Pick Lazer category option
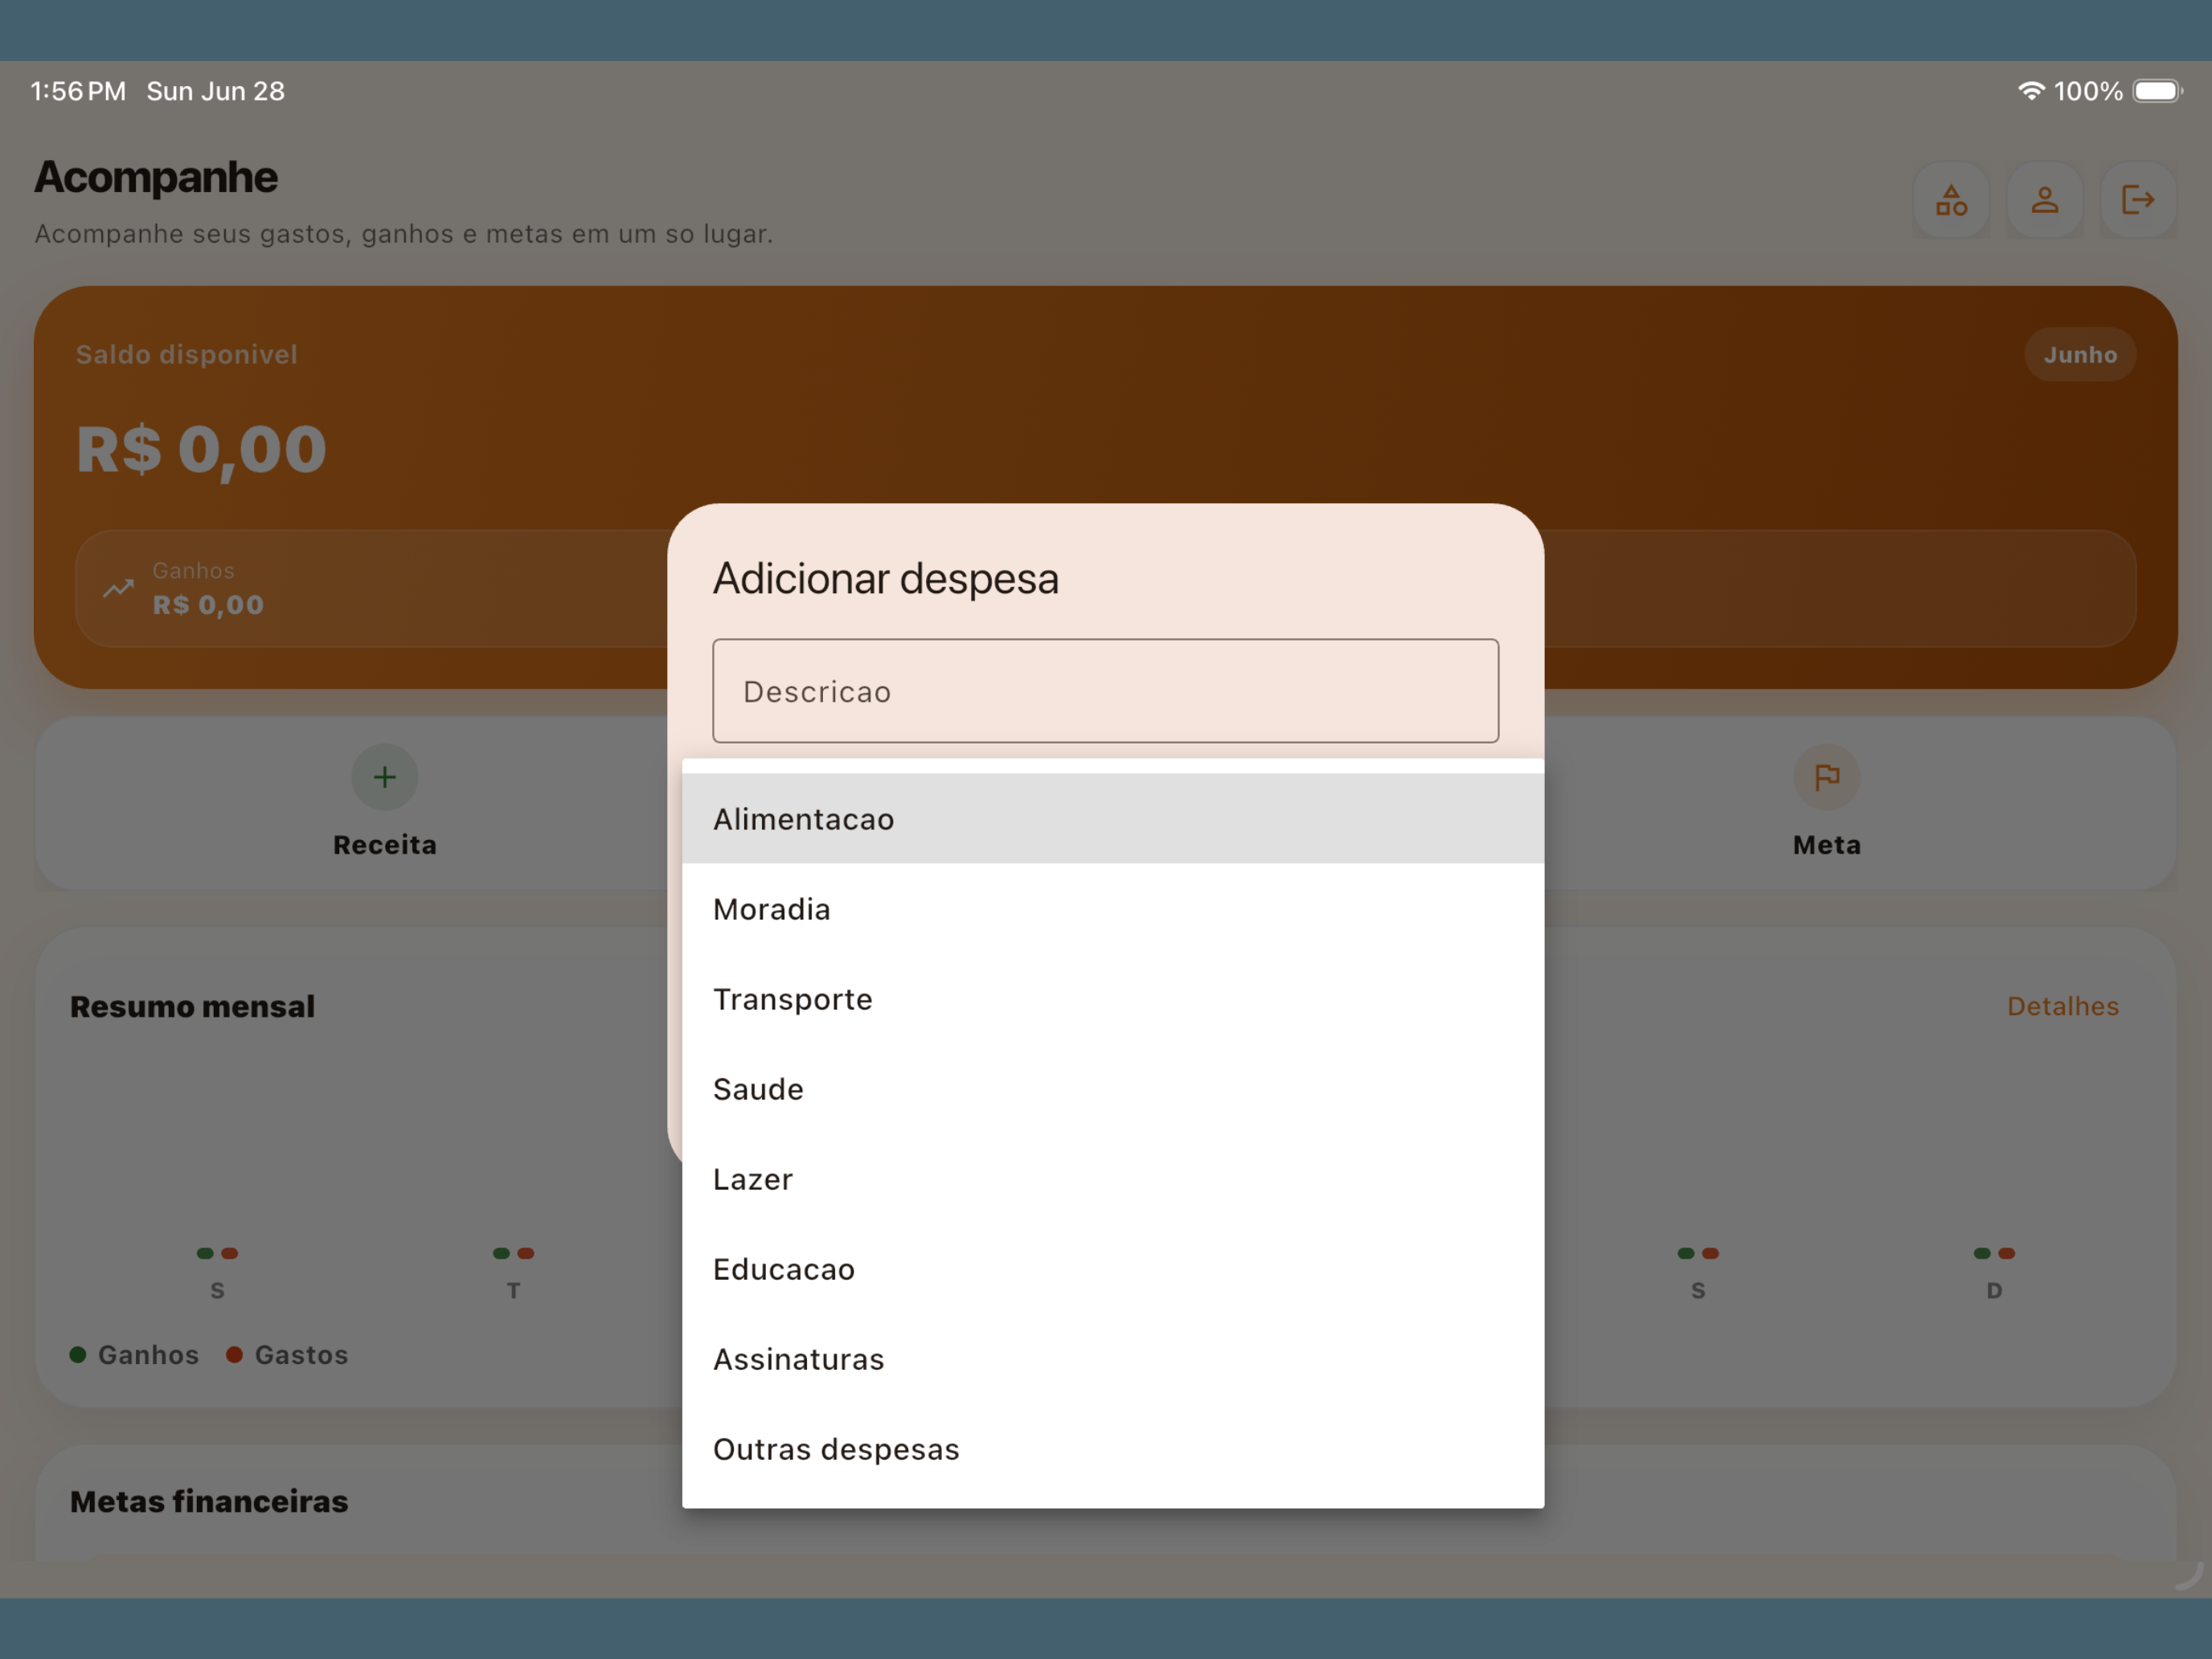The height and width of the screenshot is (1659, 2212). (1113, 1179)
